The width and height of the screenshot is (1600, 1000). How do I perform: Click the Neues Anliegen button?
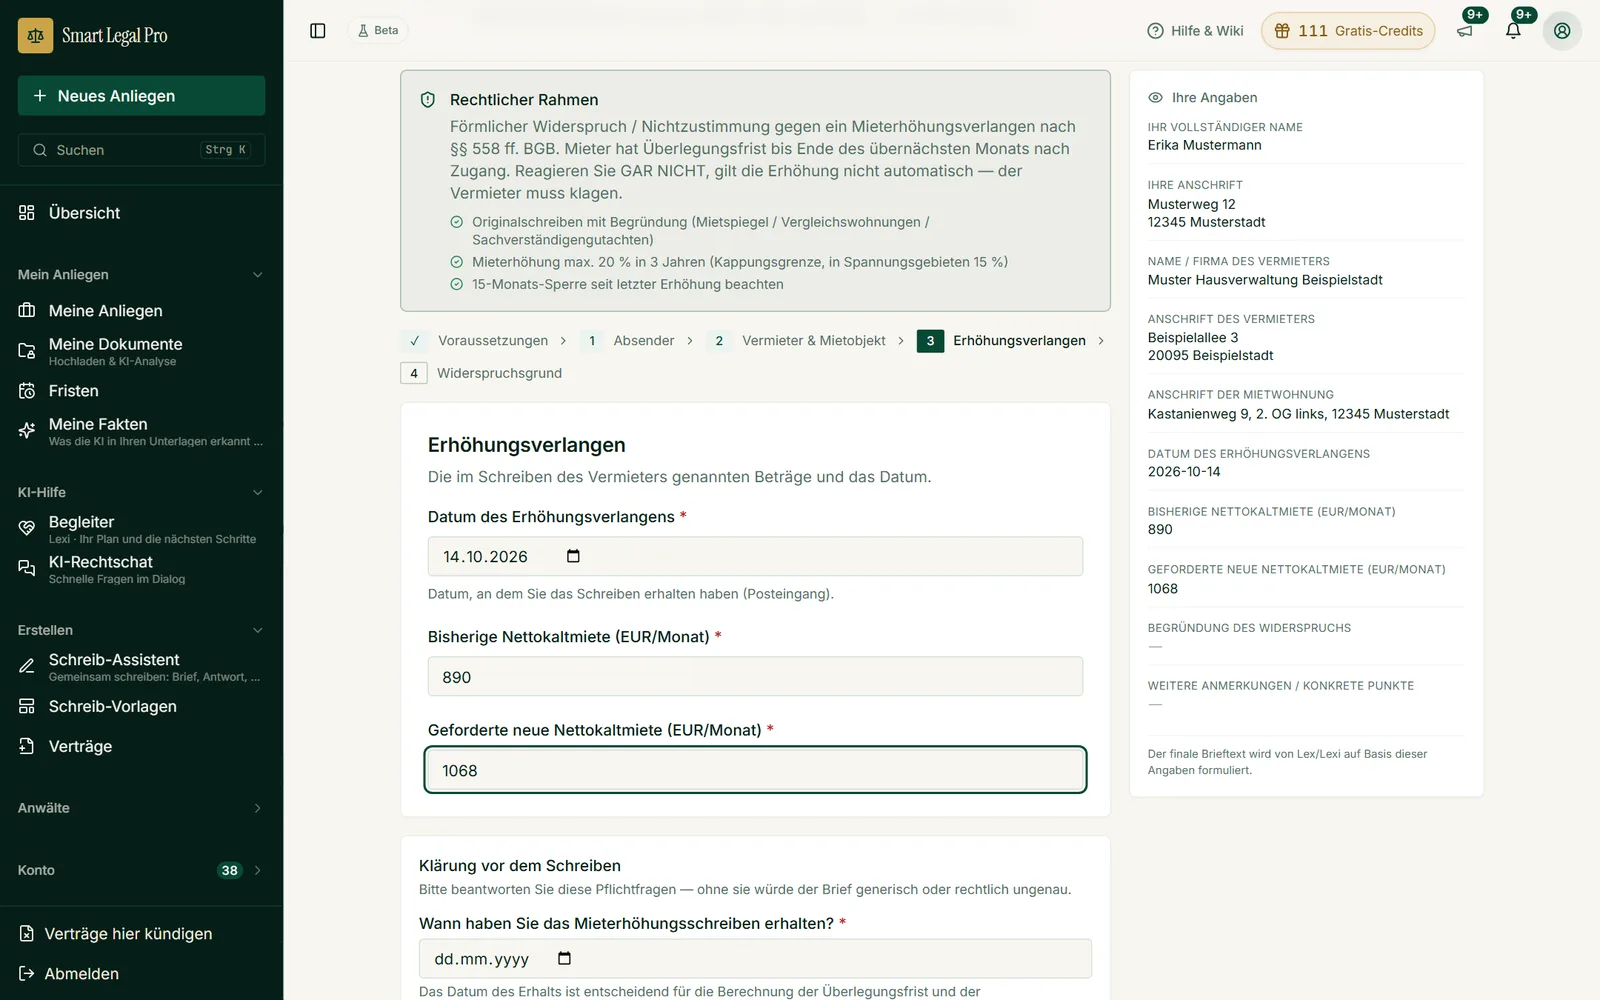click(141, 96)
